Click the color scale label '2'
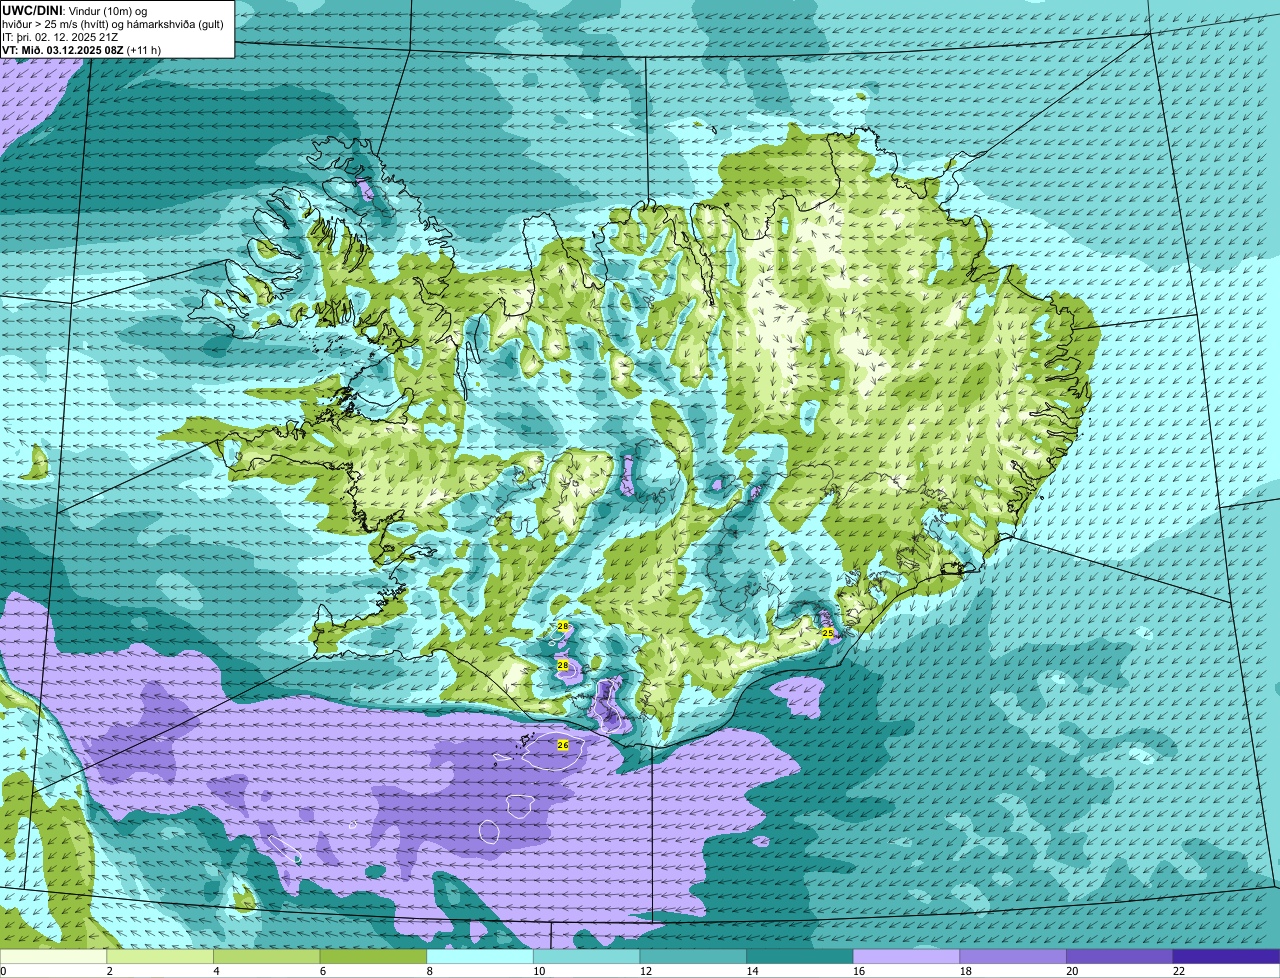 [x=109, y=971]
